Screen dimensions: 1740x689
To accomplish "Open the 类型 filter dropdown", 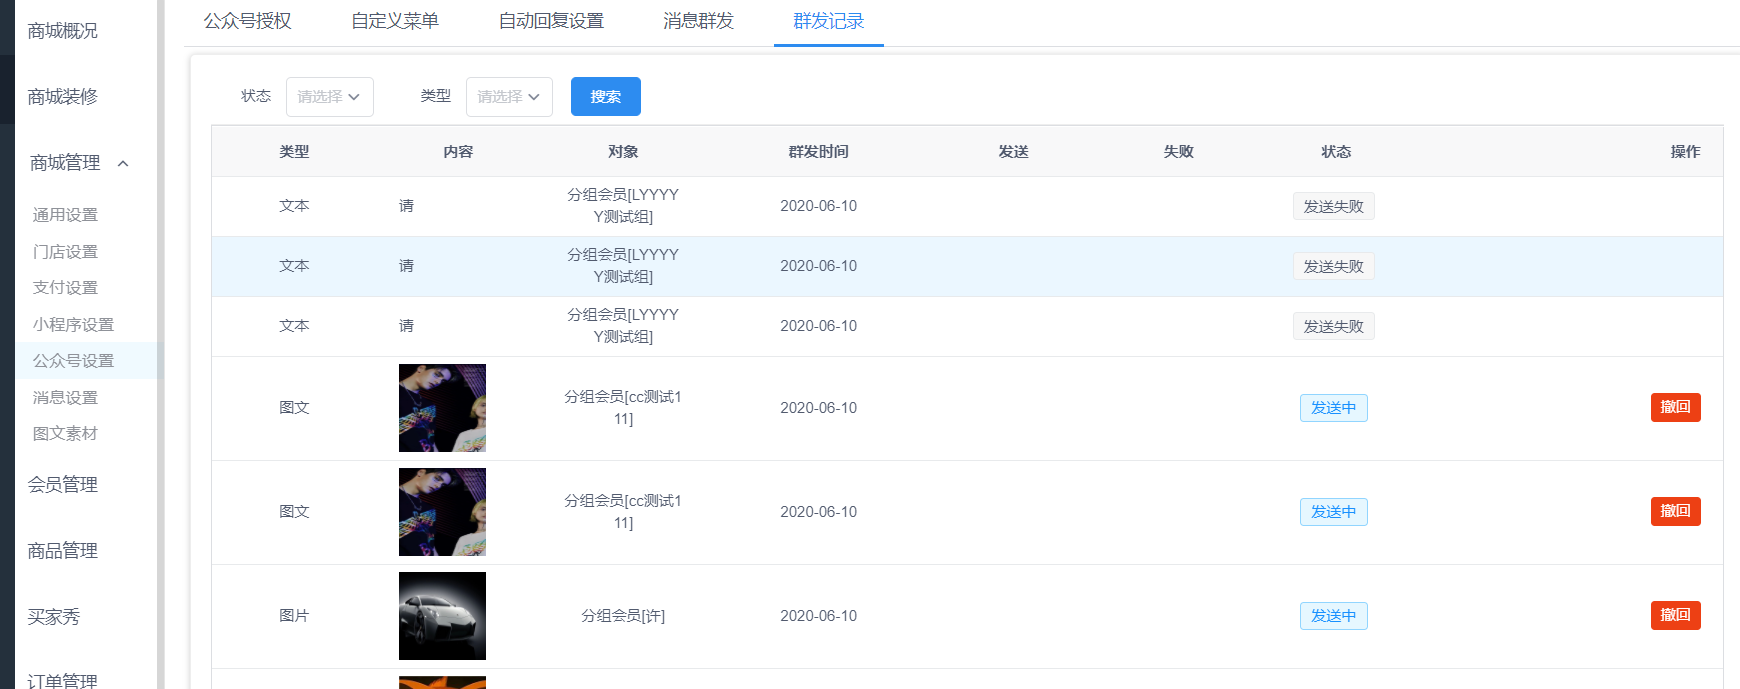I will [x=509, y=97].
